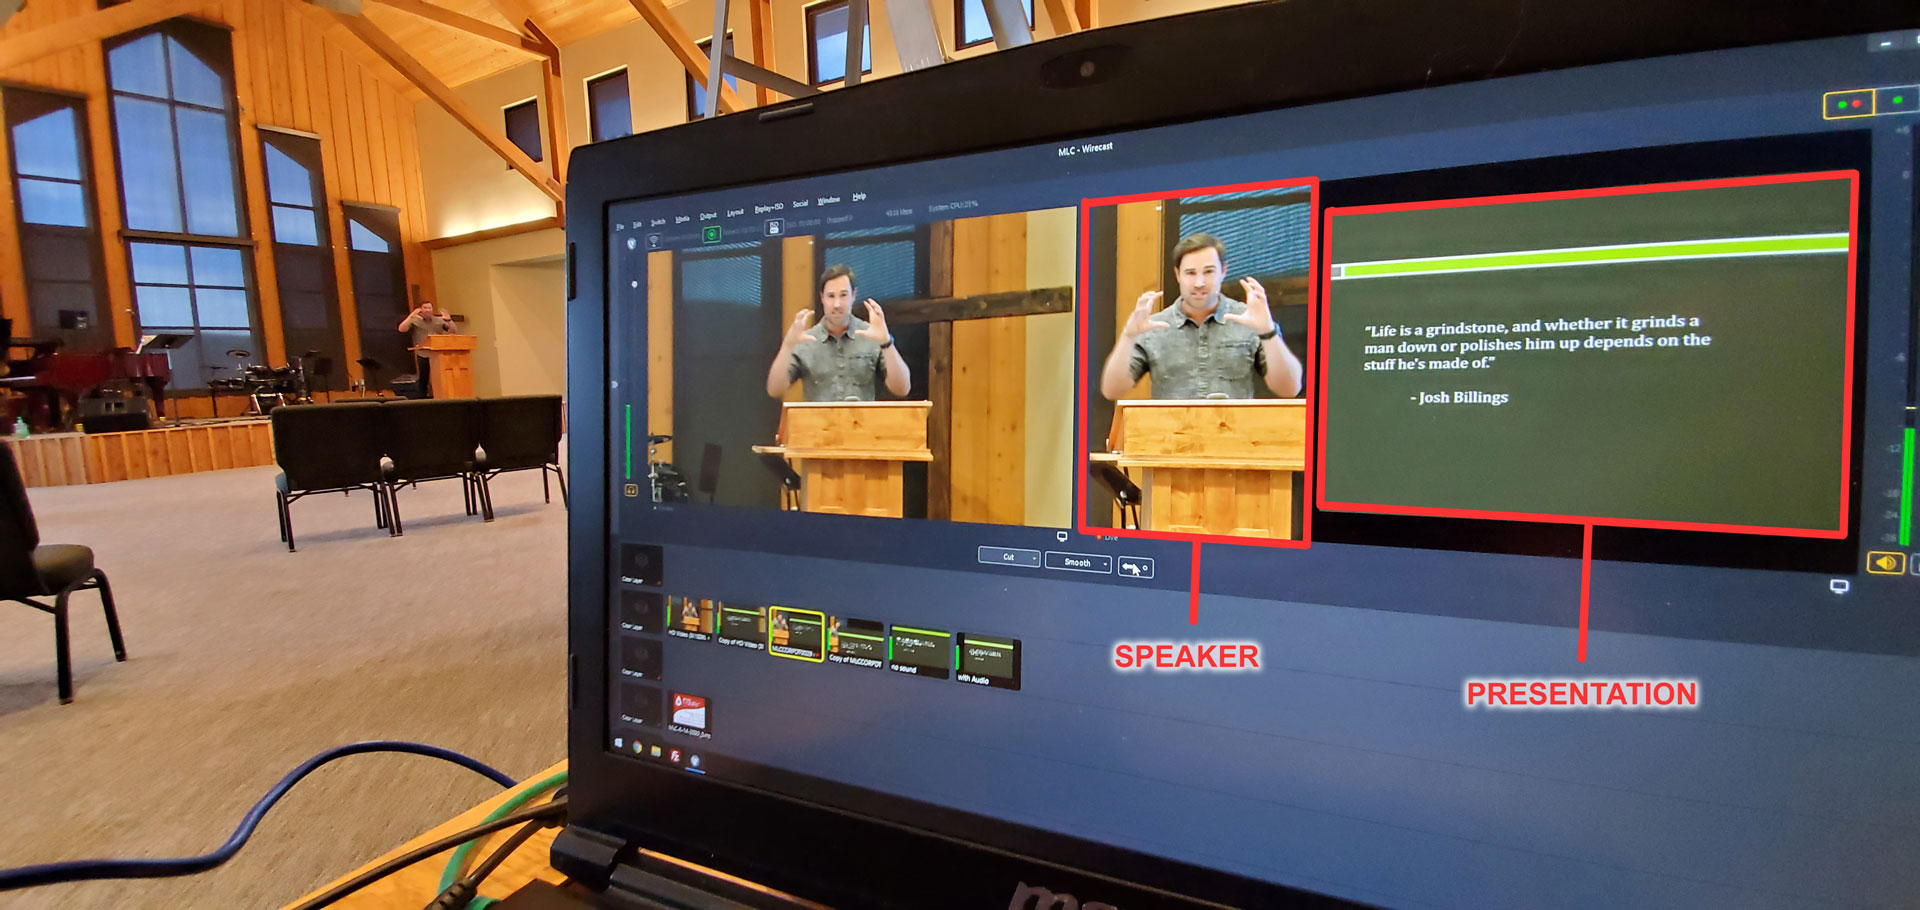Open the File menu
The image size is (1920, 910).
(620, 227)
